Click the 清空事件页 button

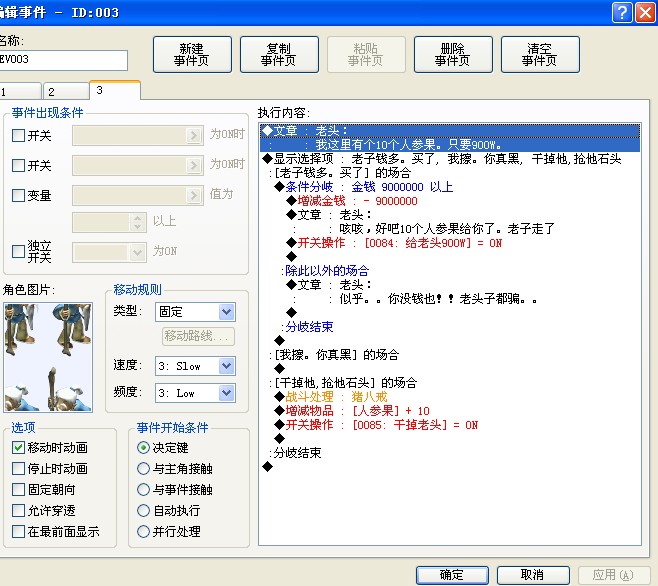(x=540, y=55)
